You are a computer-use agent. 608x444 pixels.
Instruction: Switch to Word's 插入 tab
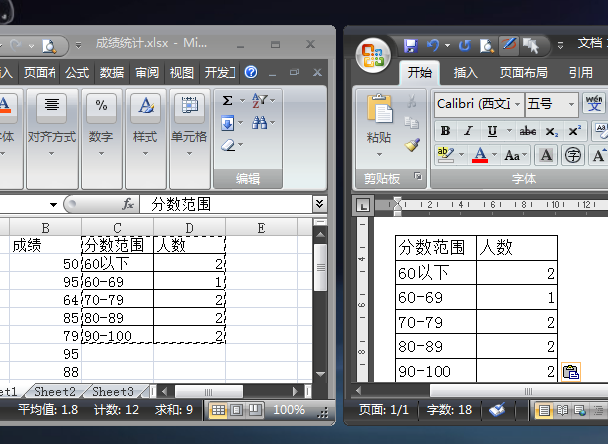[x=465, y=73]
